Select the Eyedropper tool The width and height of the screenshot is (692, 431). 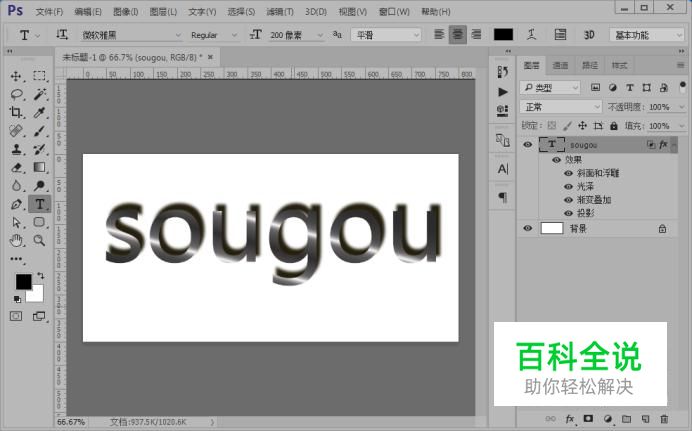tap(39, 112)
